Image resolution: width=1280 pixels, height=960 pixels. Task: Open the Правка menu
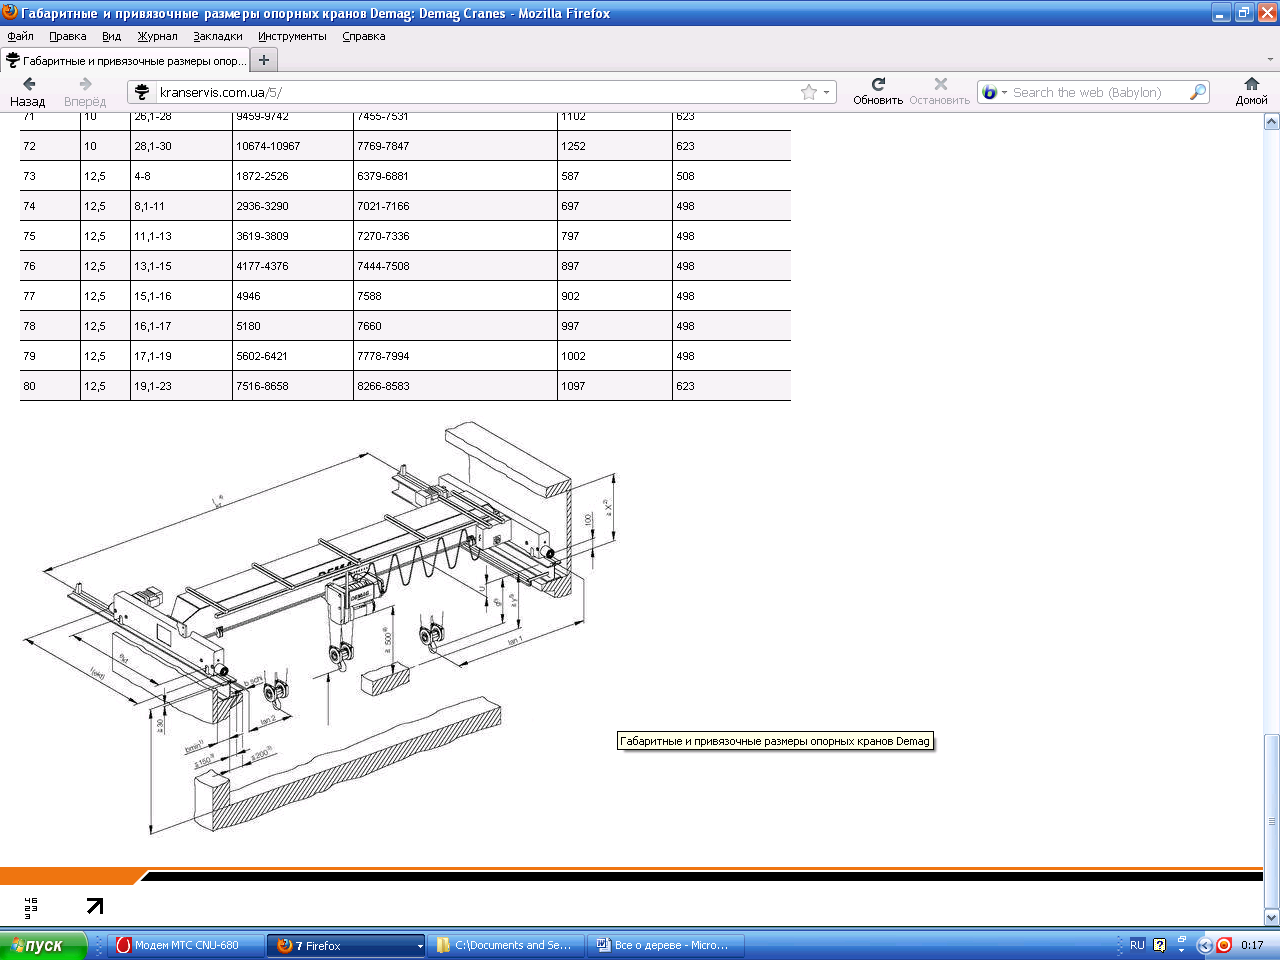pos(67,36)
